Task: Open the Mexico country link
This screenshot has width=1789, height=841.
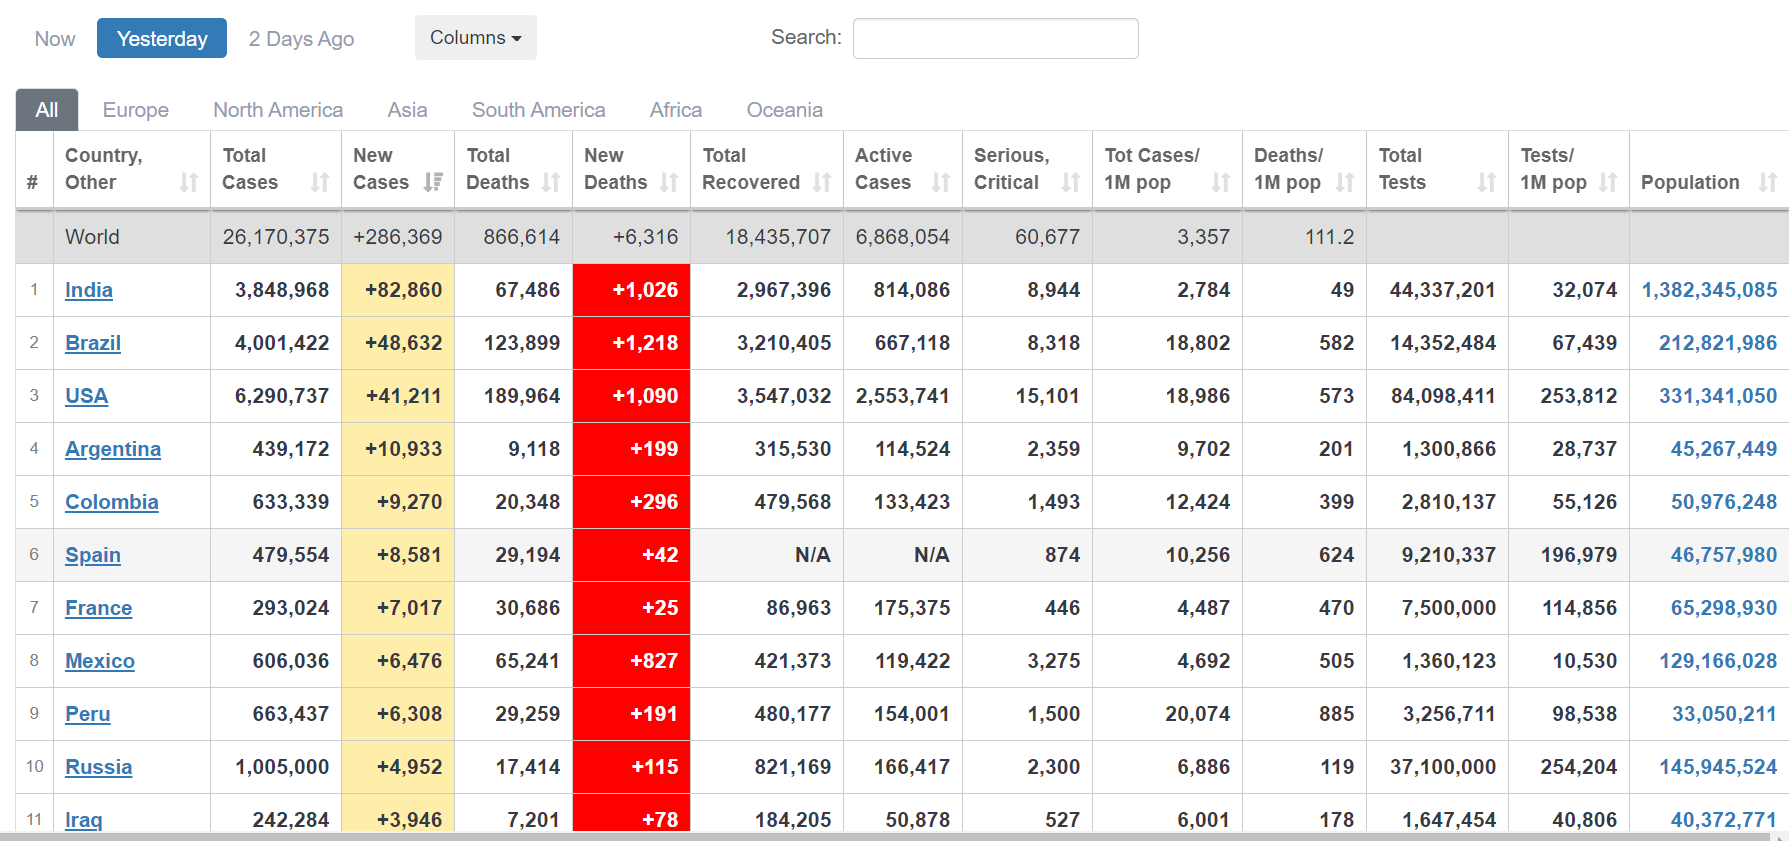Action: (100, 661)
